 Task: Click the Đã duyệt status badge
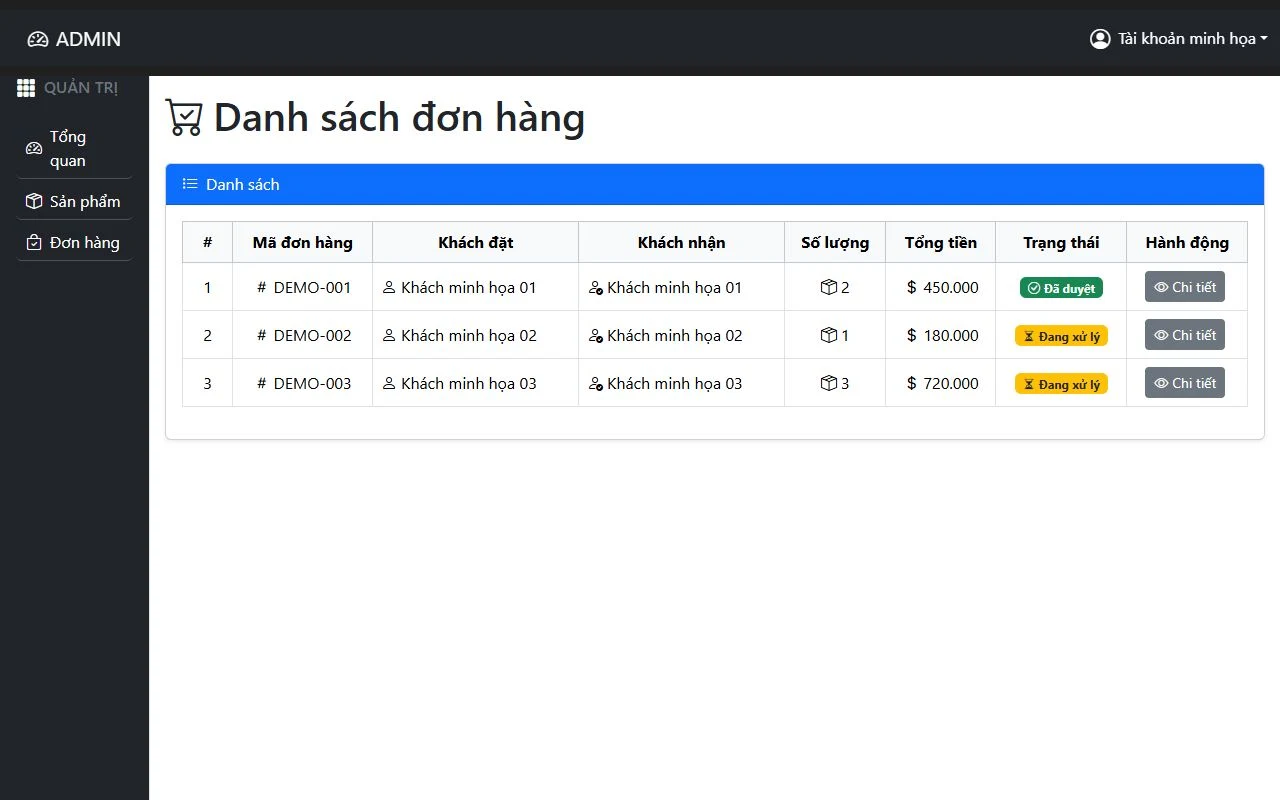point(1061,288)
